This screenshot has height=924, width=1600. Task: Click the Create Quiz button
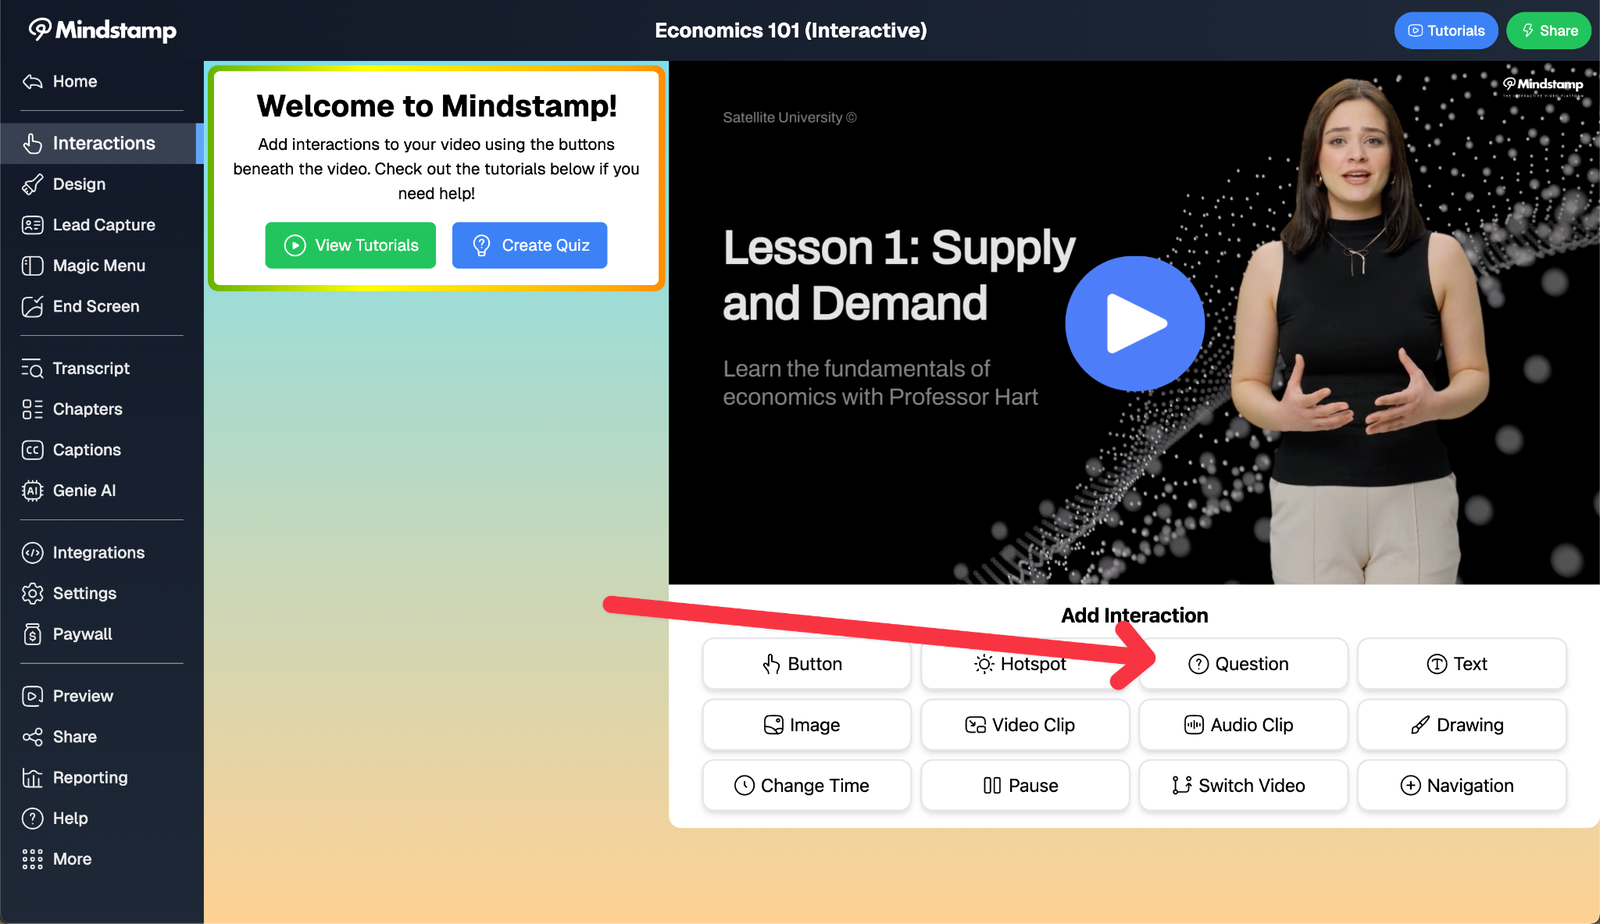point(529,245)
